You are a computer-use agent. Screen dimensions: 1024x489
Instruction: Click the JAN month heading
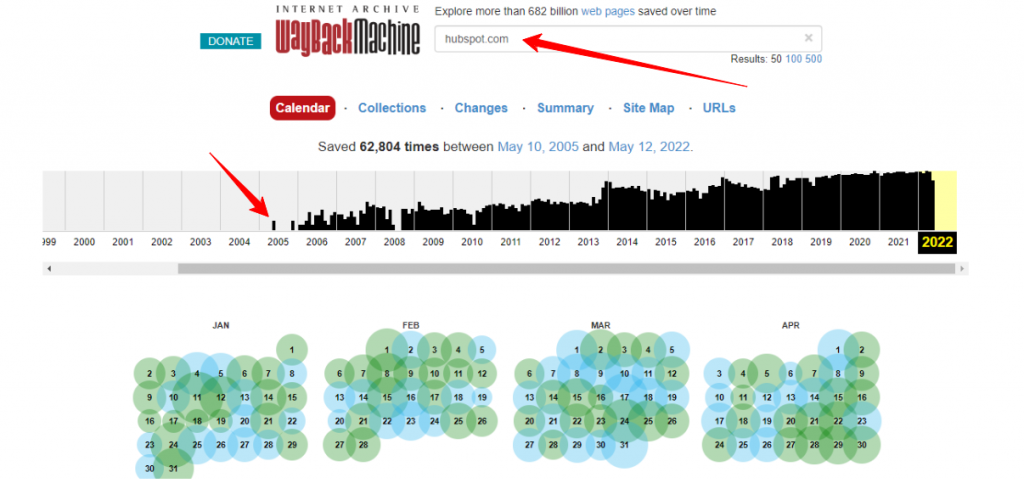pos(221,324)
